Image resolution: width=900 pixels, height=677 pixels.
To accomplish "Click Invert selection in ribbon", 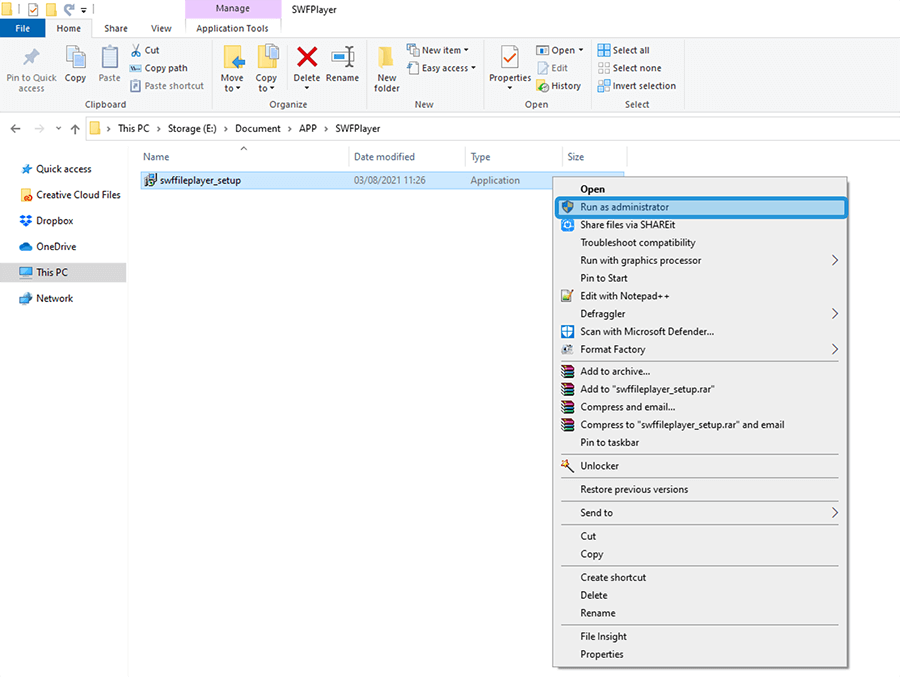I will pos(637,86).
